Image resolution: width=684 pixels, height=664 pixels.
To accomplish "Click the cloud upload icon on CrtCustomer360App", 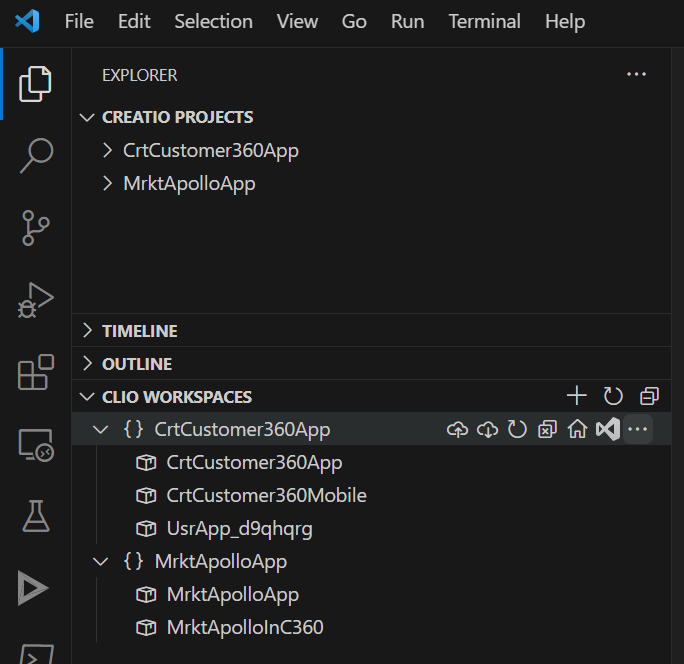I will (x=457, y=429).
